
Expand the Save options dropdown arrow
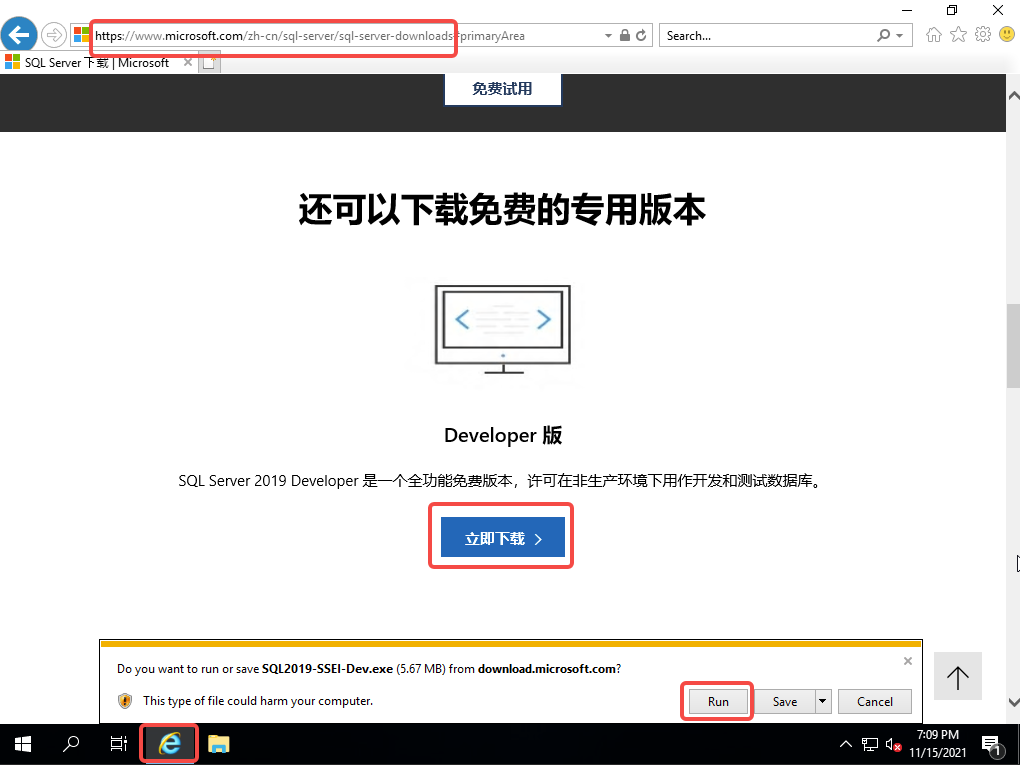click(823, 701)
